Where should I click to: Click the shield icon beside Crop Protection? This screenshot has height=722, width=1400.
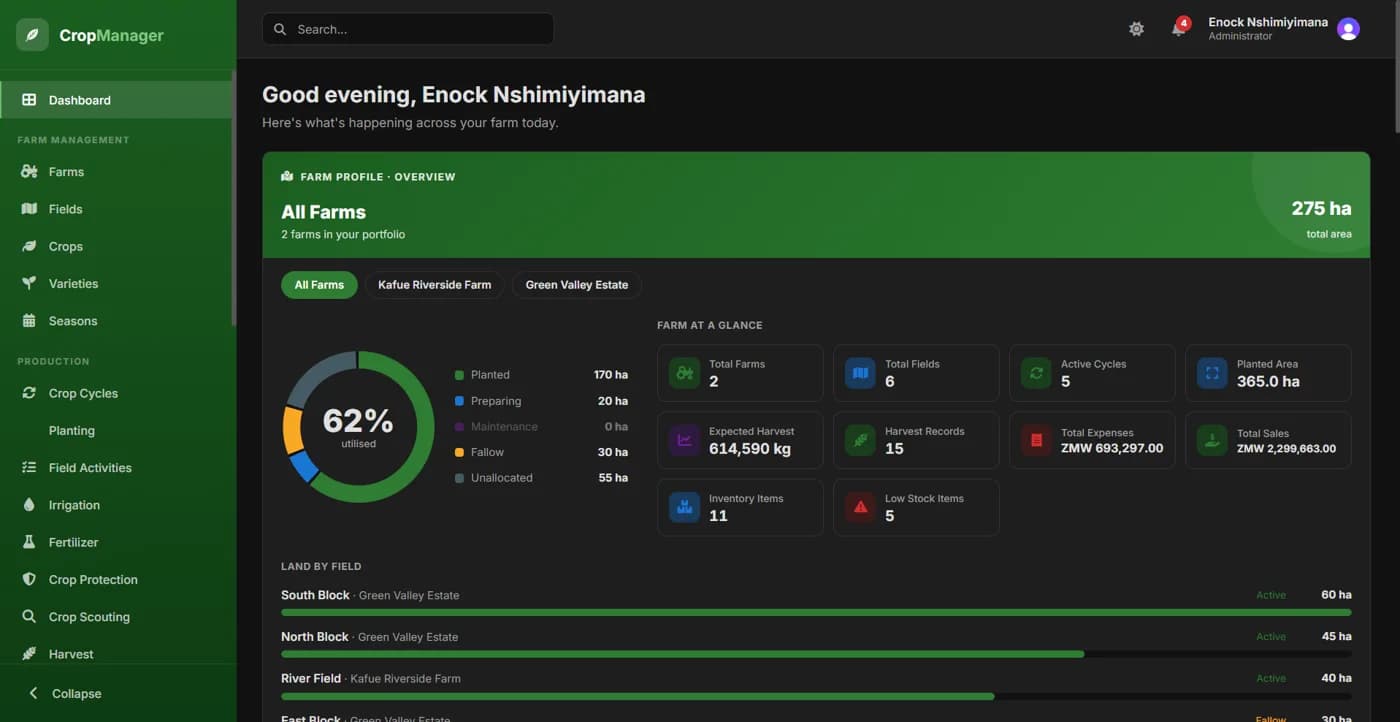(29, 579)
